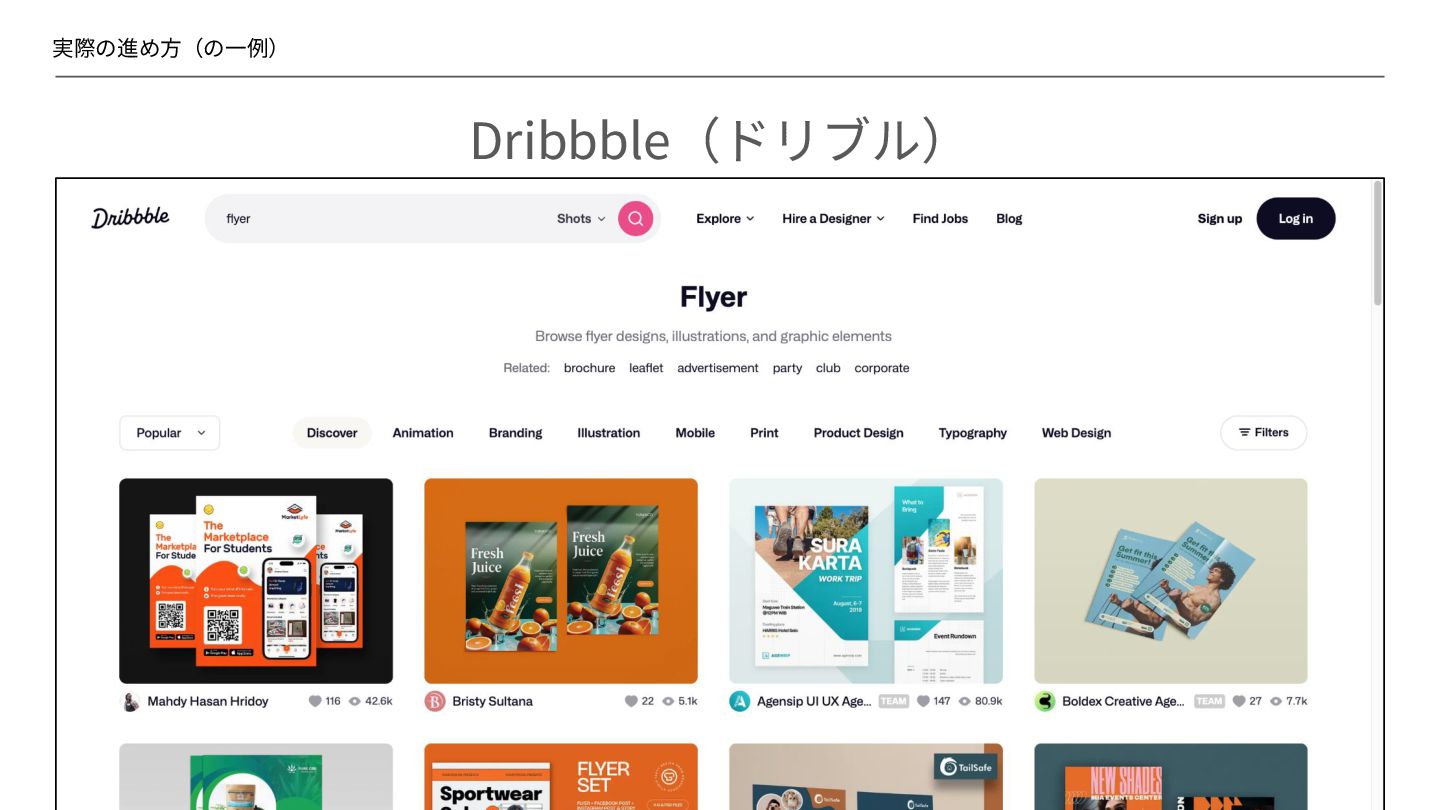Expand the Explore menu
The height and width of the screenshot is (810, 1440).
point(725,218)
